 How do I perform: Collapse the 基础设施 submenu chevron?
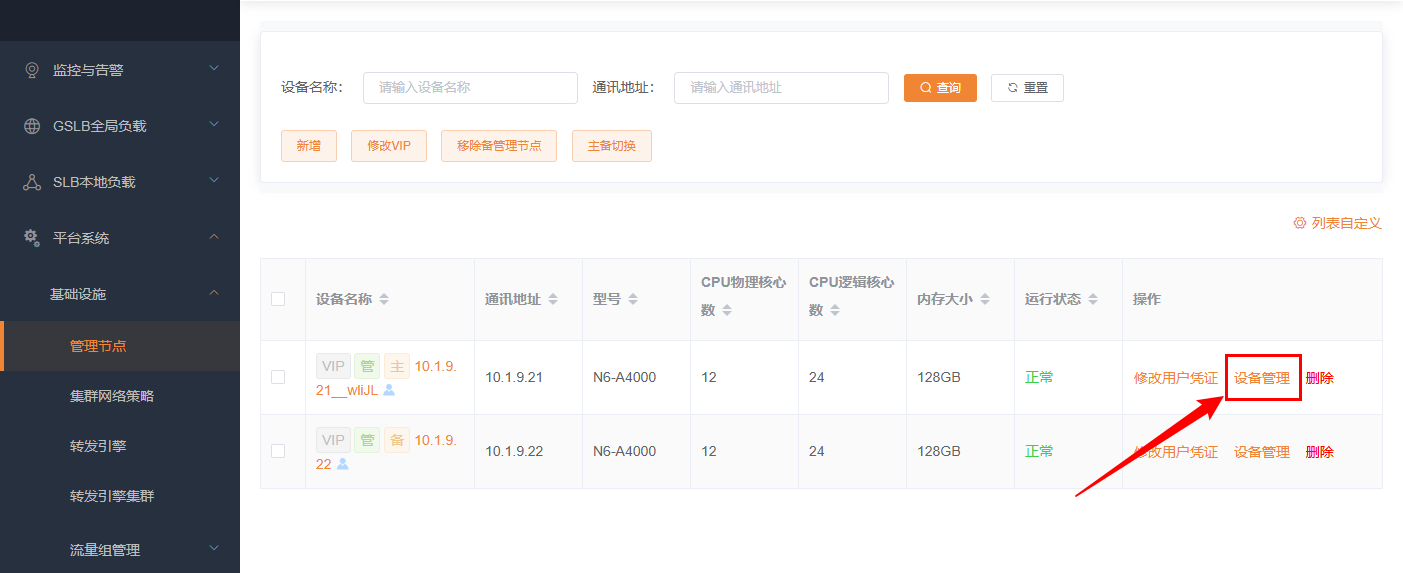(x=214, y=293)
